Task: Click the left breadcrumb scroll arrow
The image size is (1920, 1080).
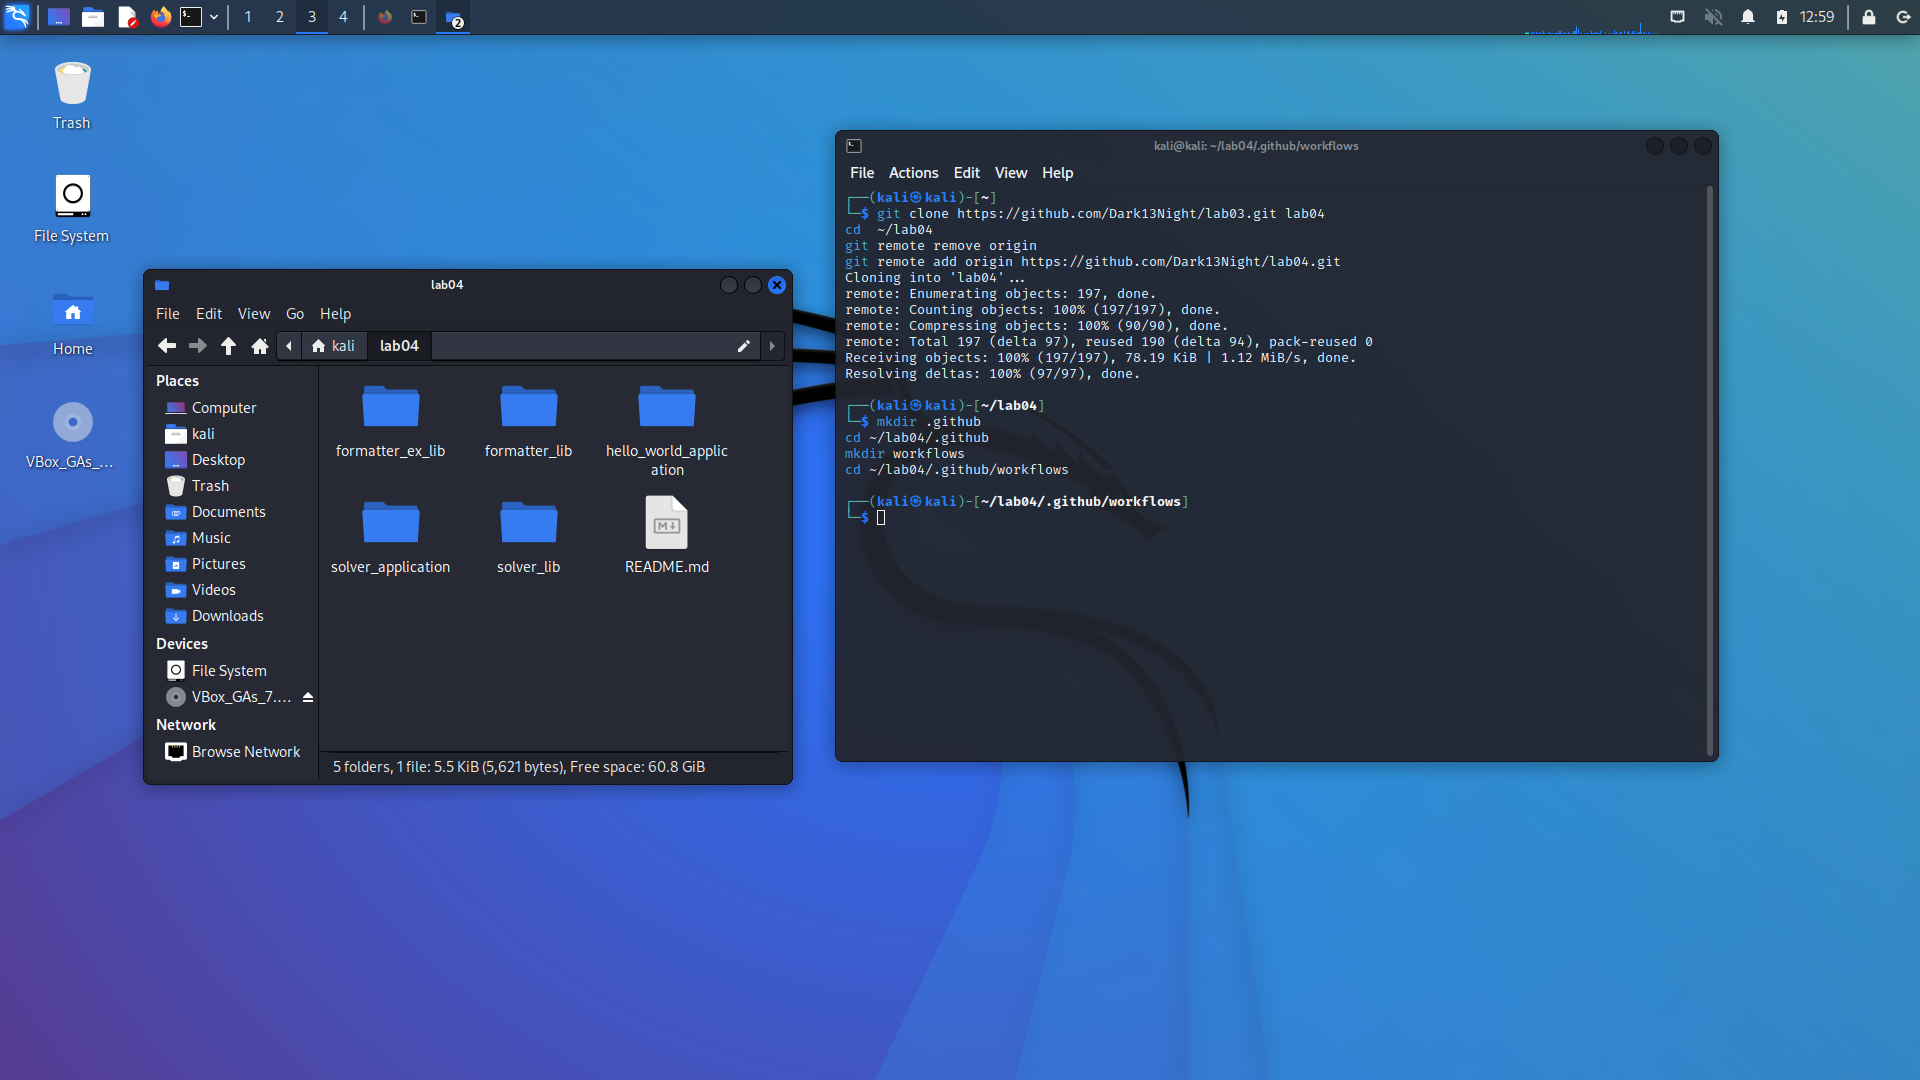Action: click(289, 345)
